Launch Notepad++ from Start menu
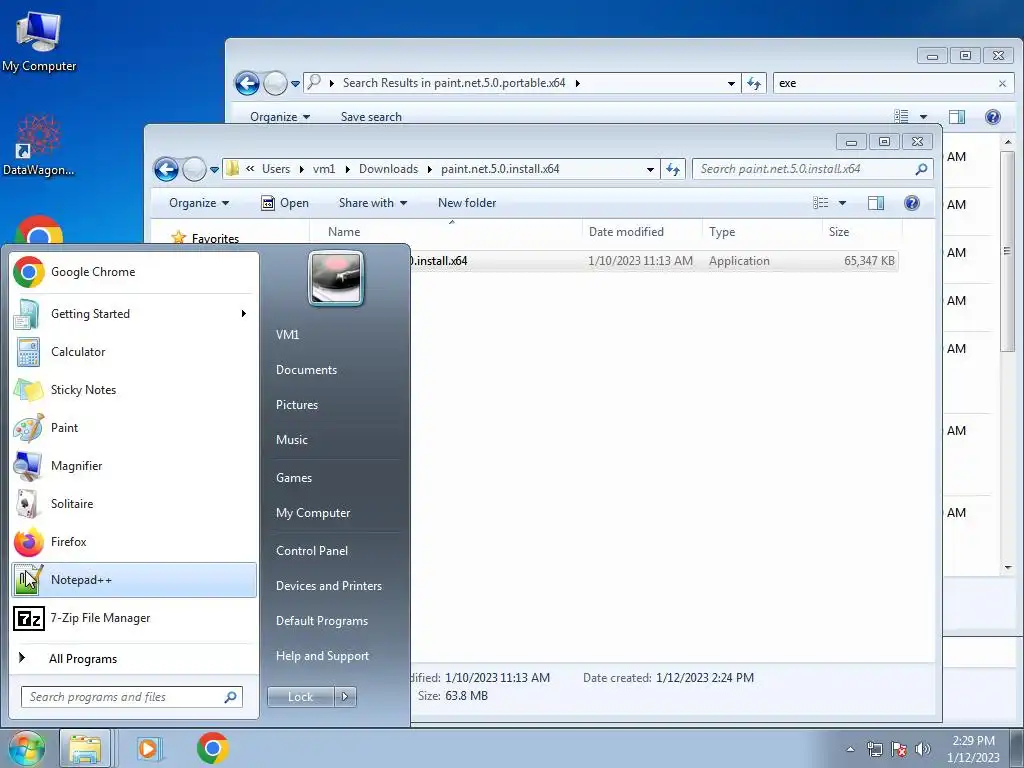 (134, 580)
